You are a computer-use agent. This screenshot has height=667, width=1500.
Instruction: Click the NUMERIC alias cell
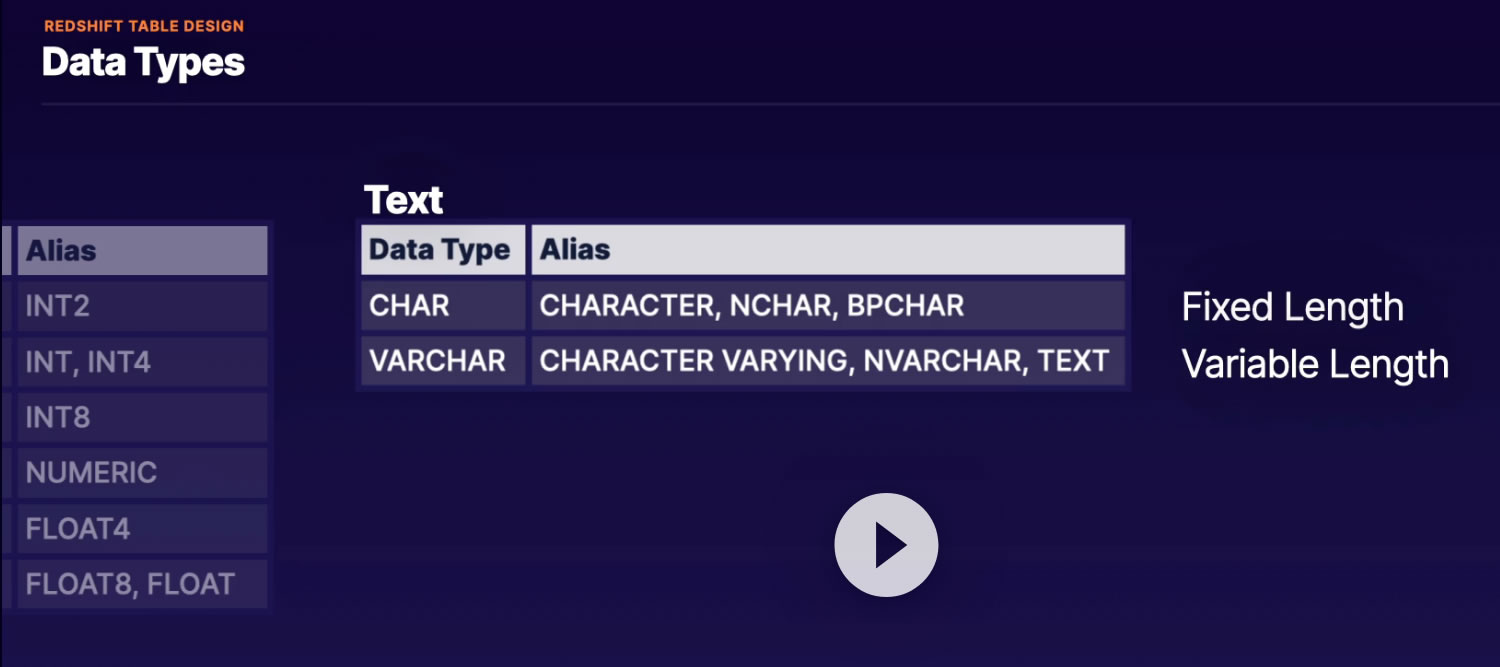pos(142,472)
